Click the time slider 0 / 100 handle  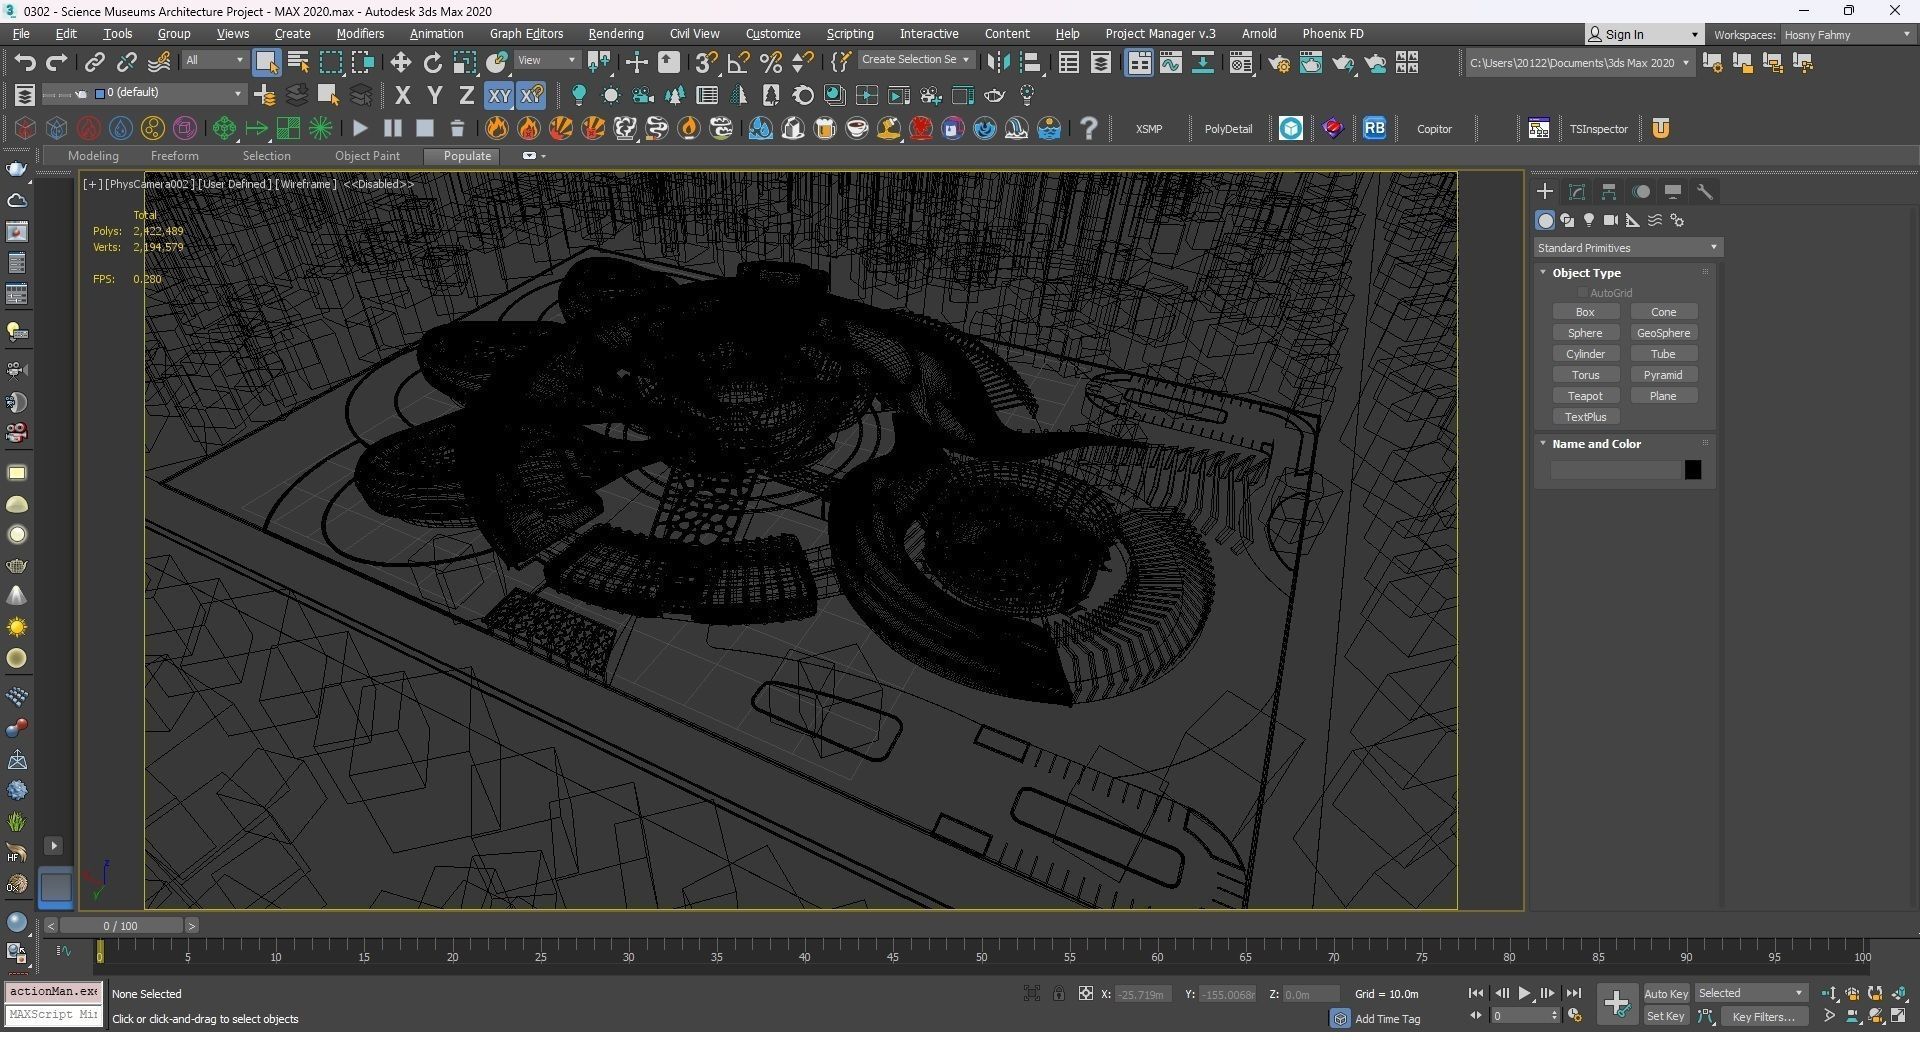[x=120, y=927]
